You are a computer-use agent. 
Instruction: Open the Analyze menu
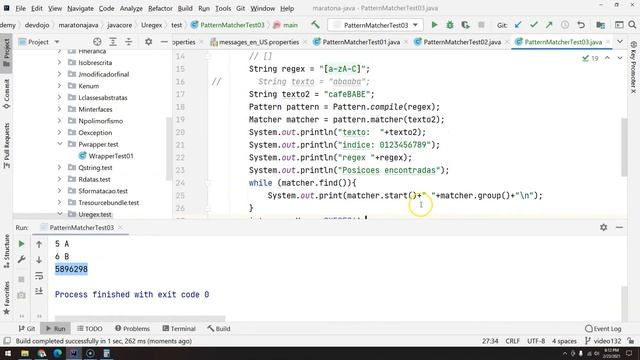[x=131, y=8]
